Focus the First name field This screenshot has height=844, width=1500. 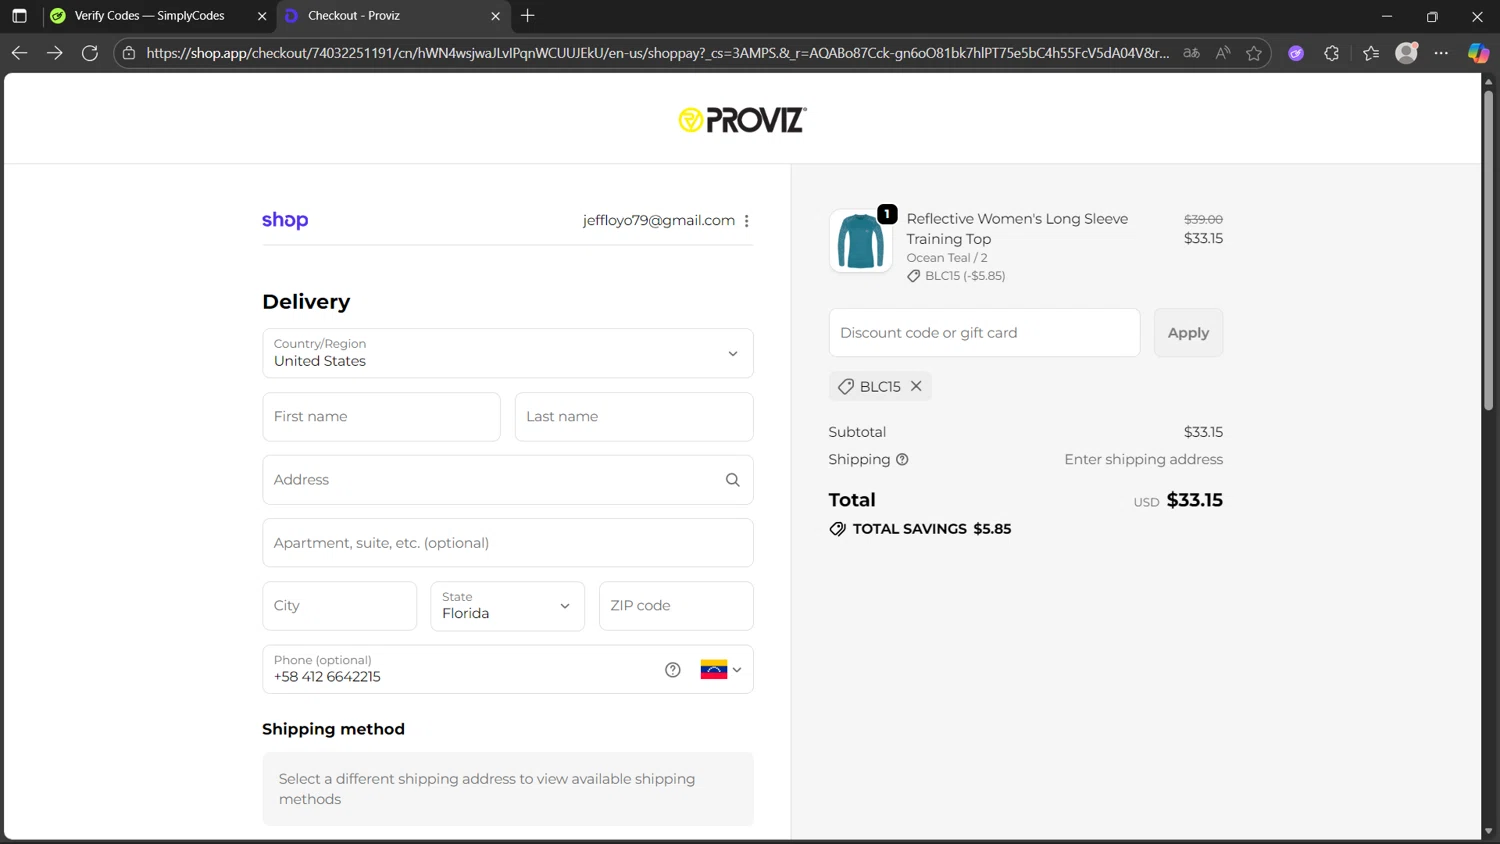click(x=381, y=417)
